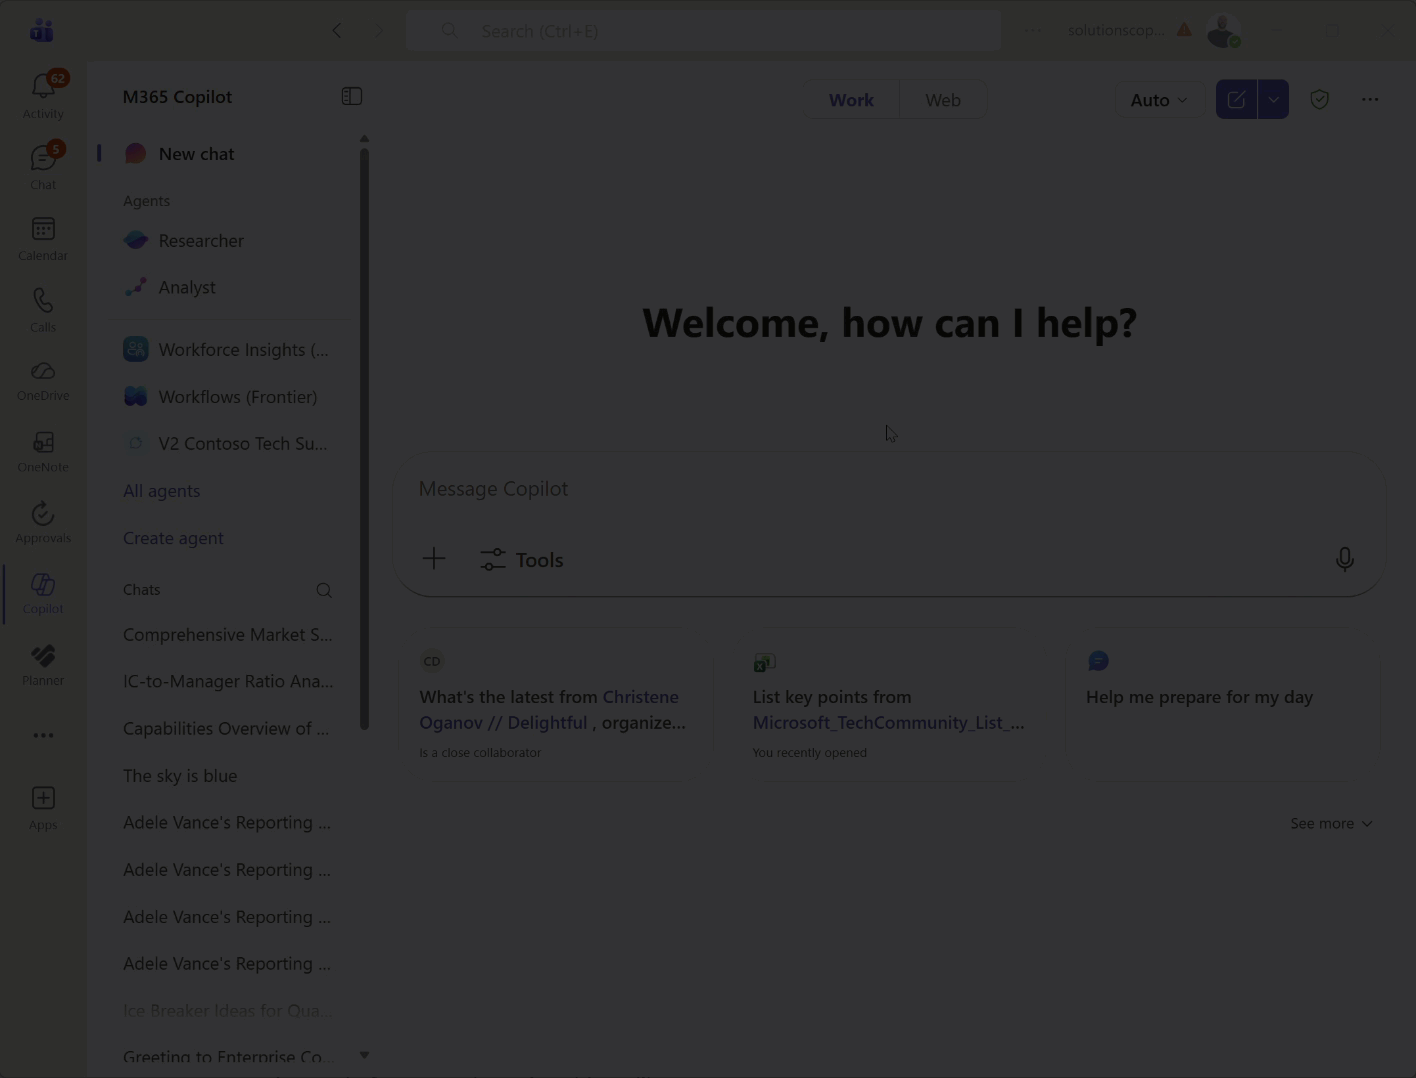Click the Chats section header

pos(142,590)
